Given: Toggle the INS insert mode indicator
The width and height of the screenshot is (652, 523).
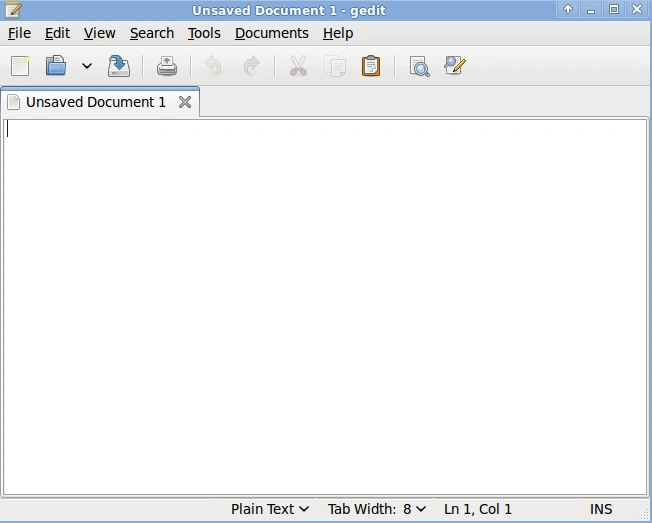Looking at the screenshot, I should pos(601,509).
